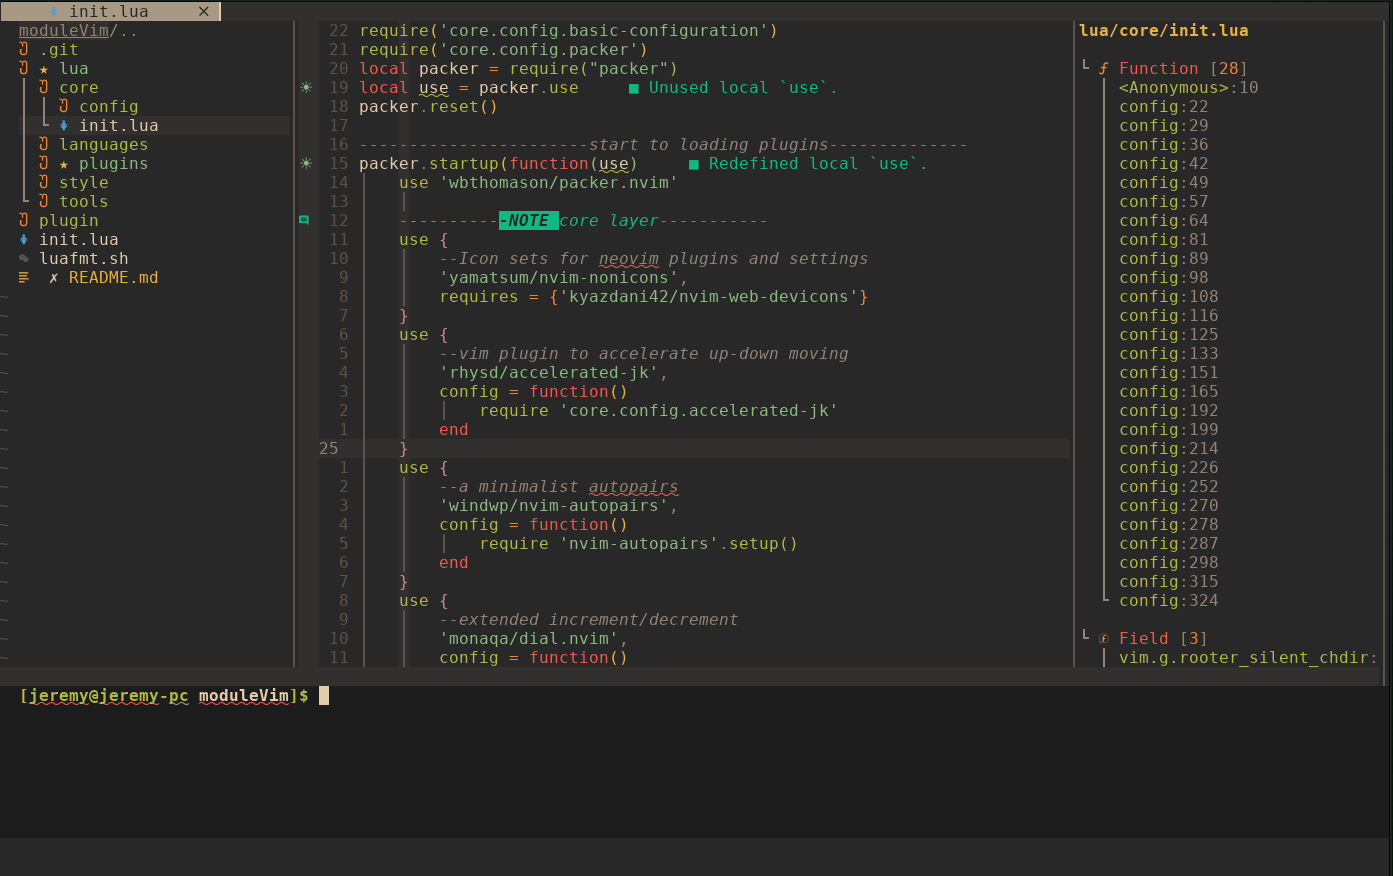The image size is (1393, 876).
Task: Jump to <Anonymous>:10 in outline
Action: tap(1189, 88)
